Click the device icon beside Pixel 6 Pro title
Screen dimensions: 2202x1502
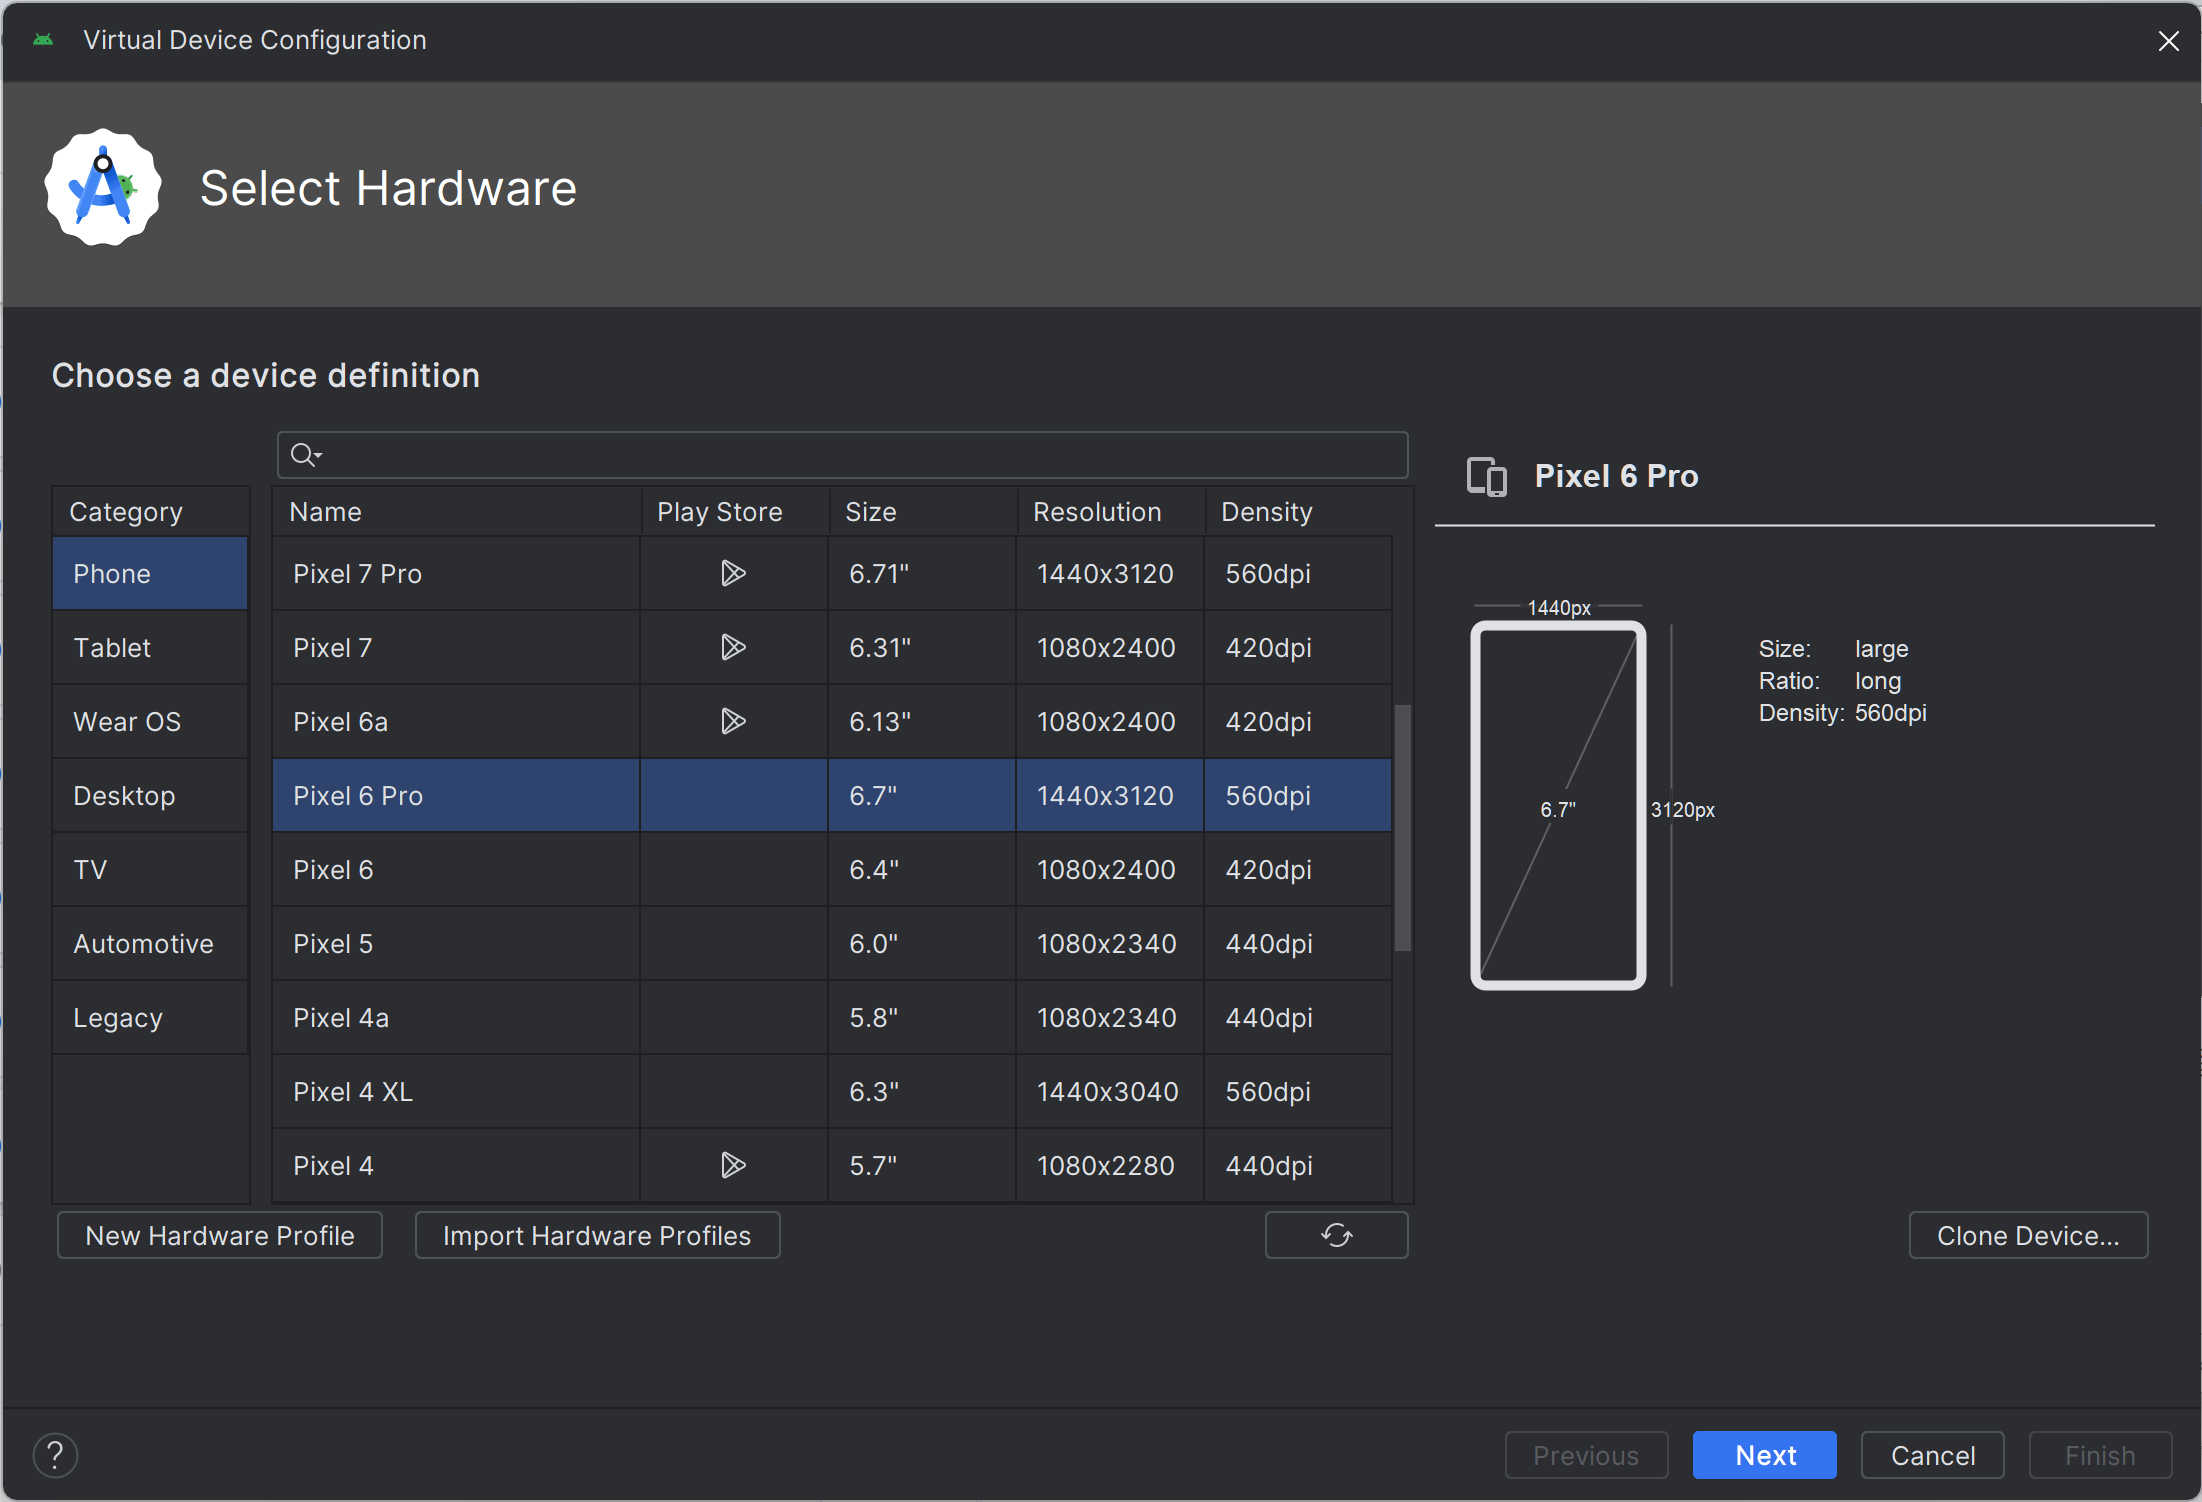coord(1486,476)
